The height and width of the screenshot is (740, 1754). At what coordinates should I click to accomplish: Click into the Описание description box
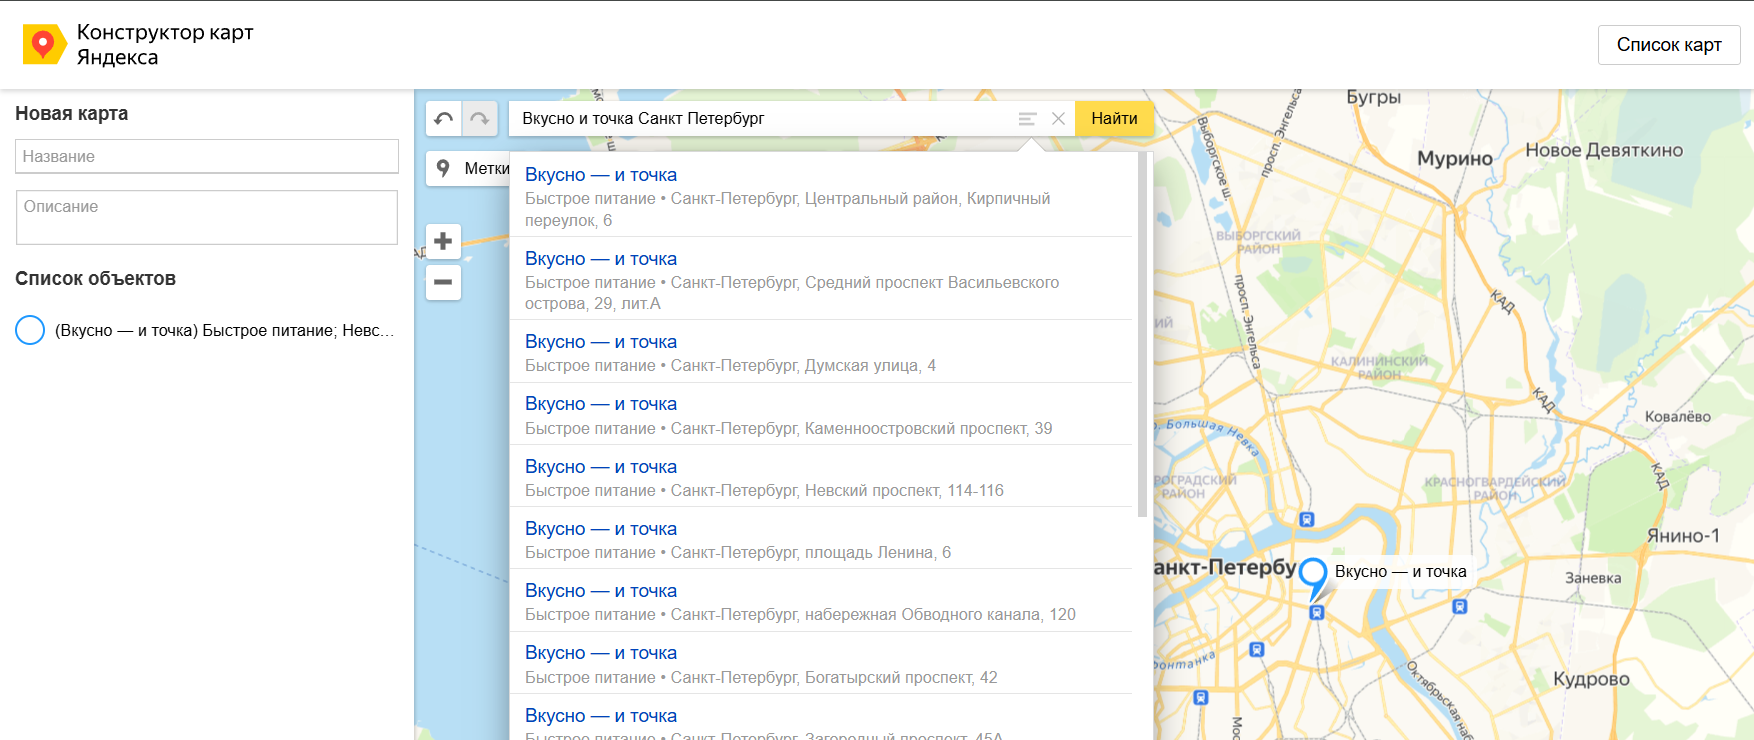coord(207,217)
